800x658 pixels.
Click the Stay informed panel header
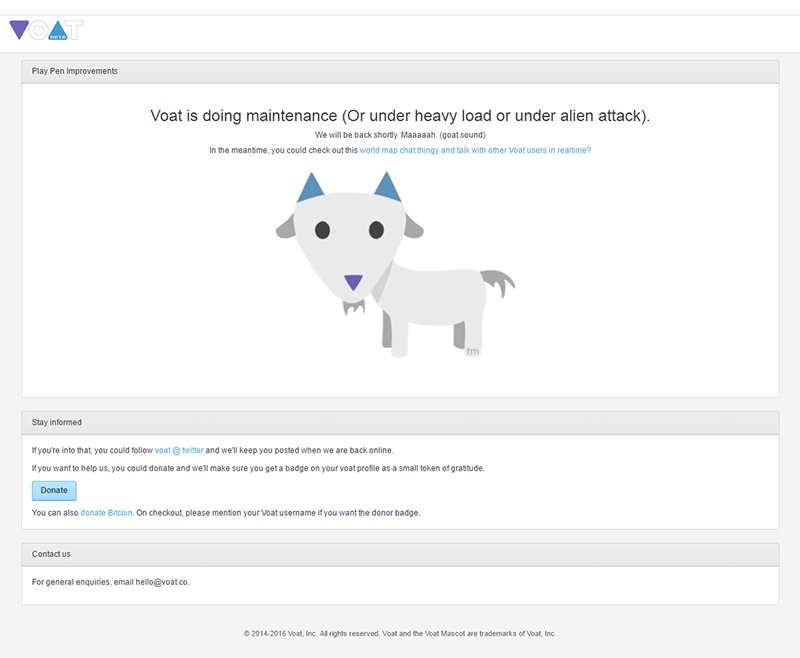click(x=400, y=422)
